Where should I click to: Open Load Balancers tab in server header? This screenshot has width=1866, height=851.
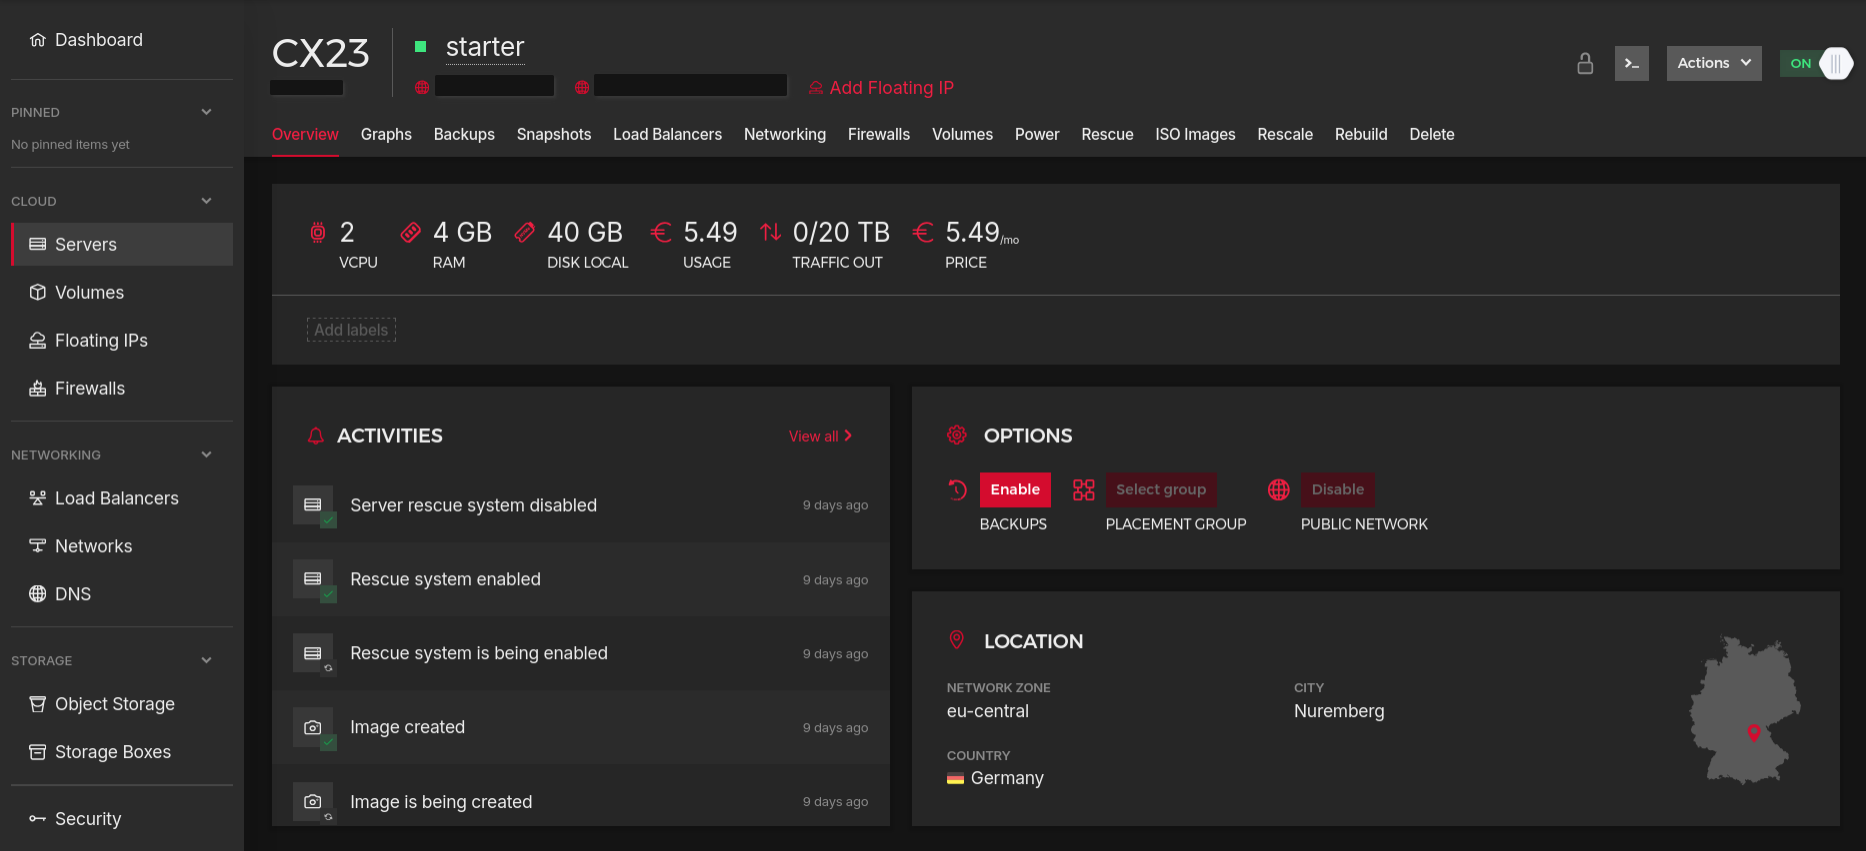(x=667, y=134)
